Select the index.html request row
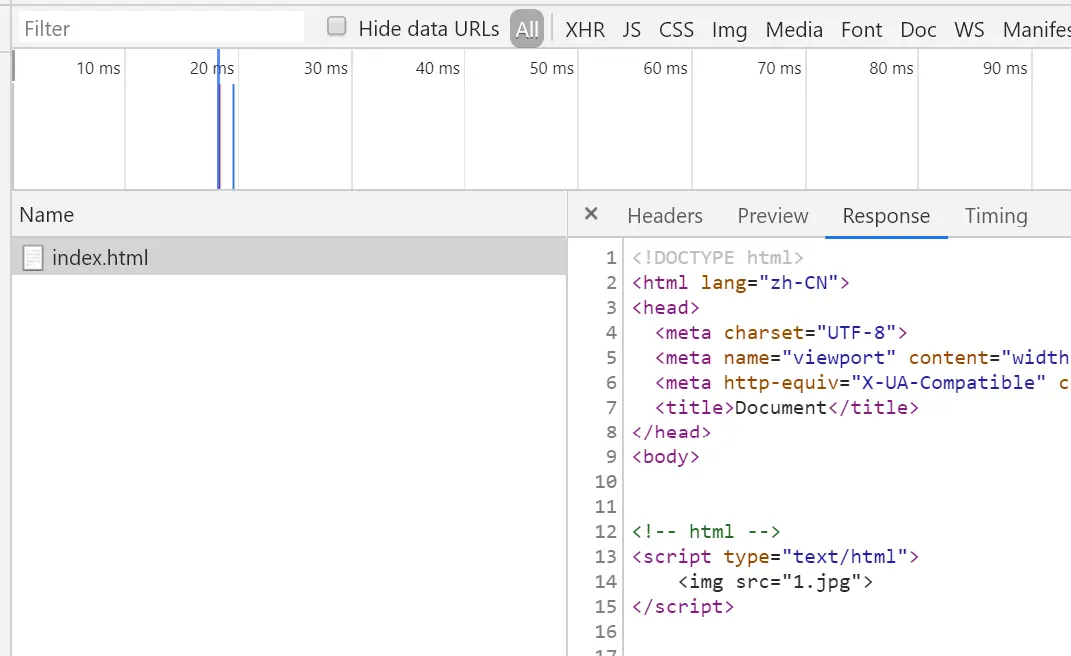Image resolution: width=1071 pixels, height=656 pixels. (x=289, y=257)
